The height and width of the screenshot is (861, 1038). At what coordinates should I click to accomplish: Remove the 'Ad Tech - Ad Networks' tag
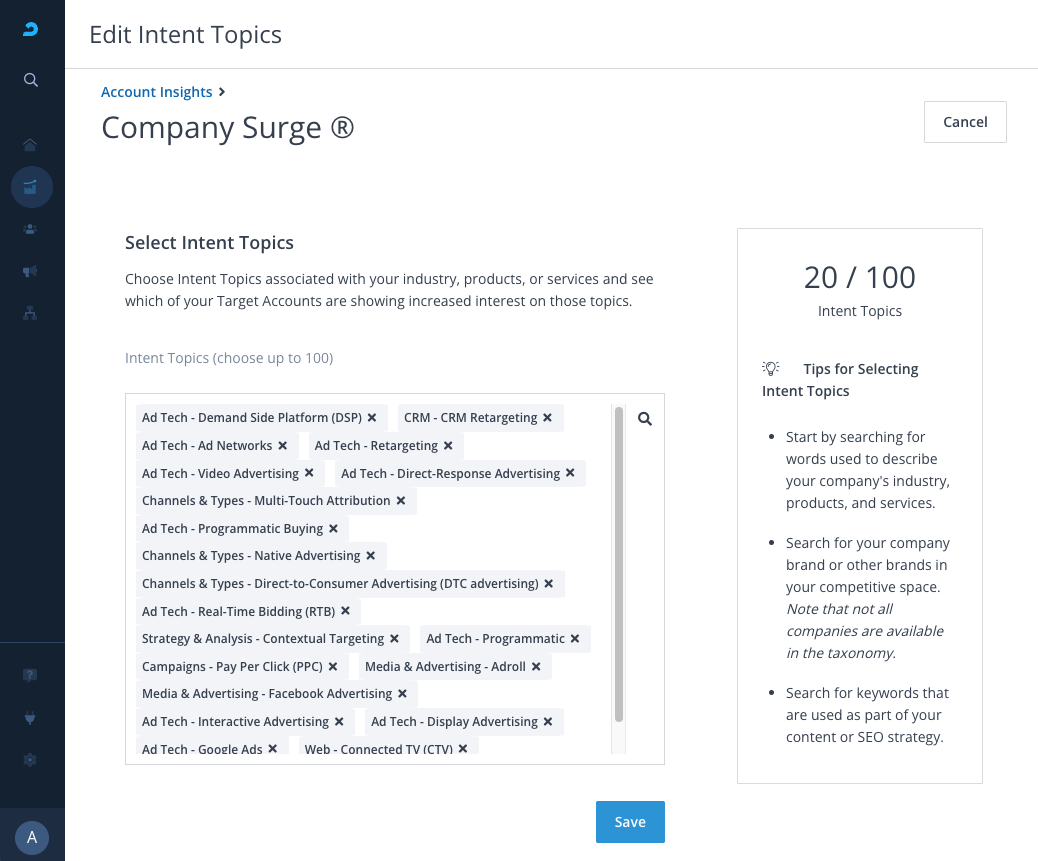[283, 446]
